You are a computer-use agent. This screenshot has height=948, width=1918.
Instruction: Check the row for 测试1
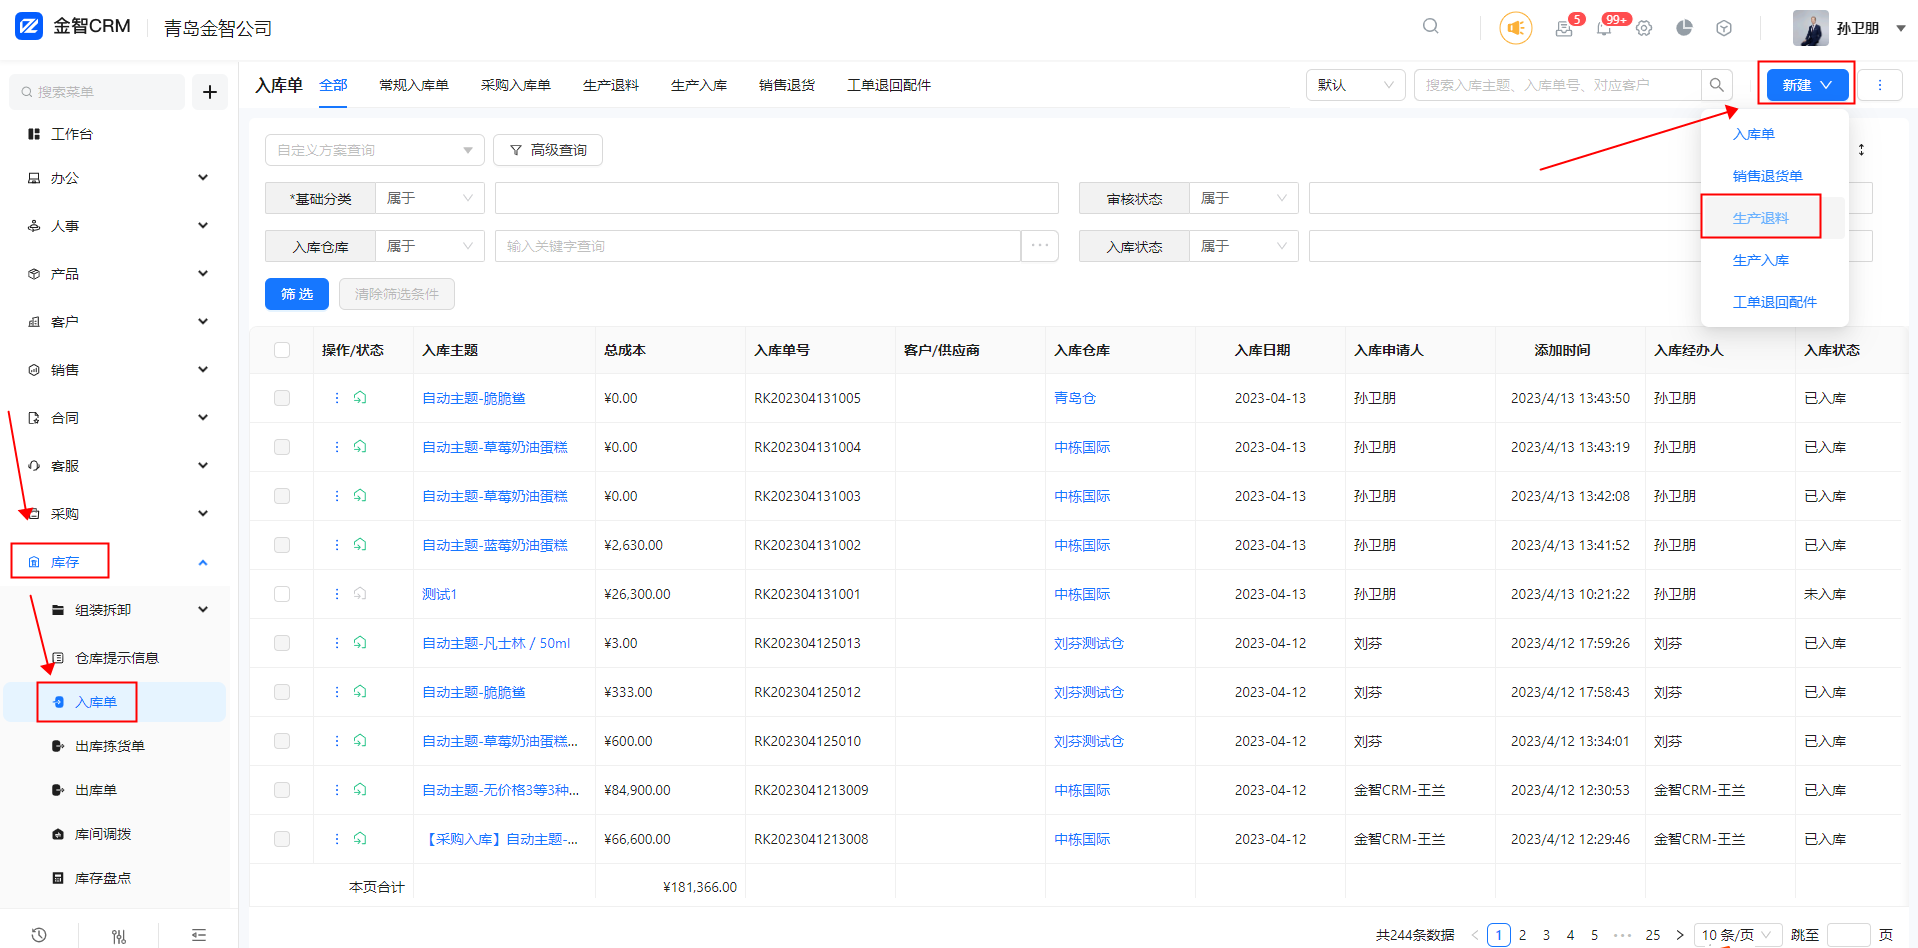282,594
